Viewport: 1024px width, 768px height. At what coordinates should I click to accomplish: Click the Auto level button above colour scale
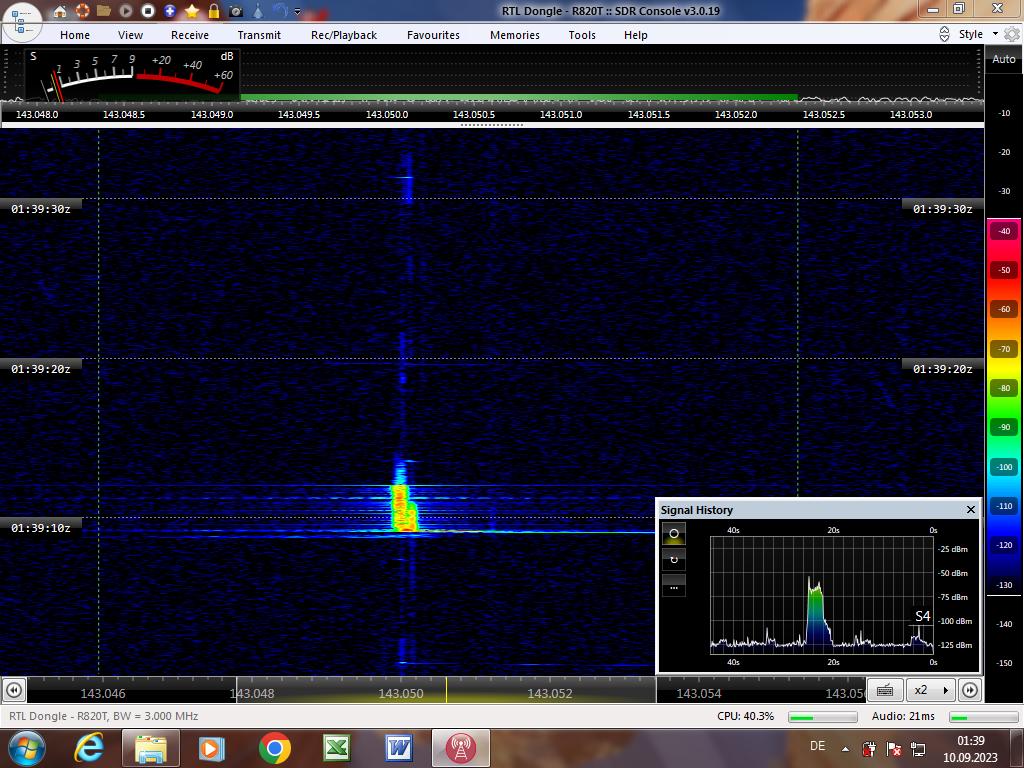pyautogui.click(x=1004, y=59)
